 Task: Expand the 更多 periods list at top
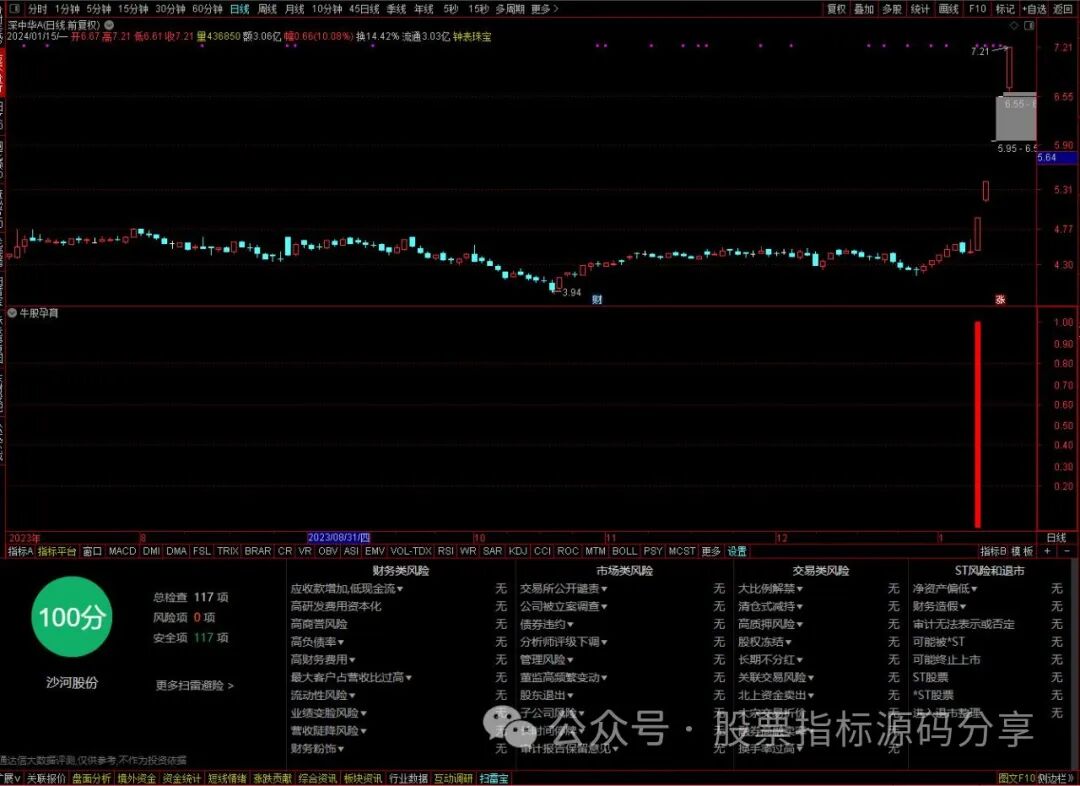pyautogui.click(x=545, y=9)
